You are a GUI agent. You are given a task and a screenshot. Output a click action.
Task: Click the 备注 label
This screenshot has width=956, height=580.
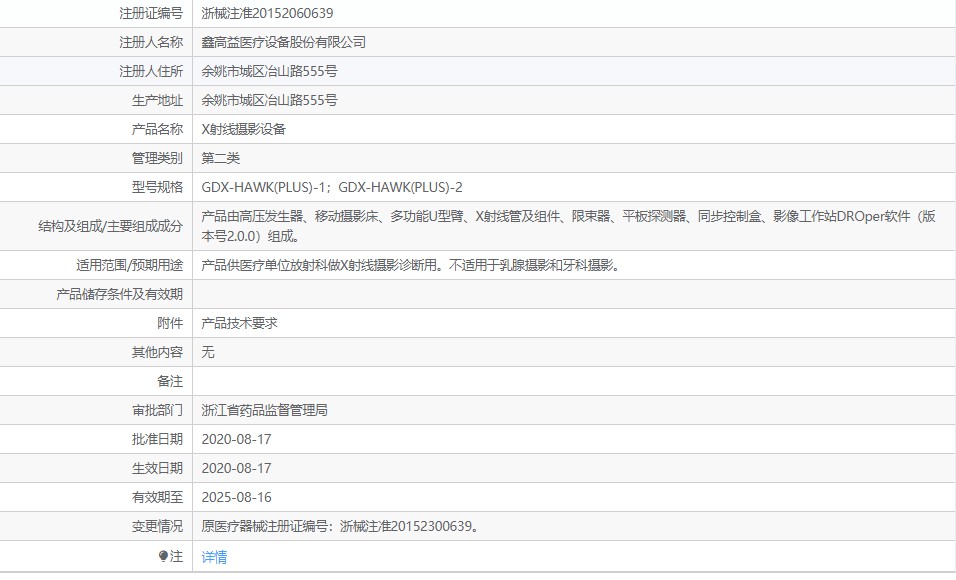click(170, 381)
